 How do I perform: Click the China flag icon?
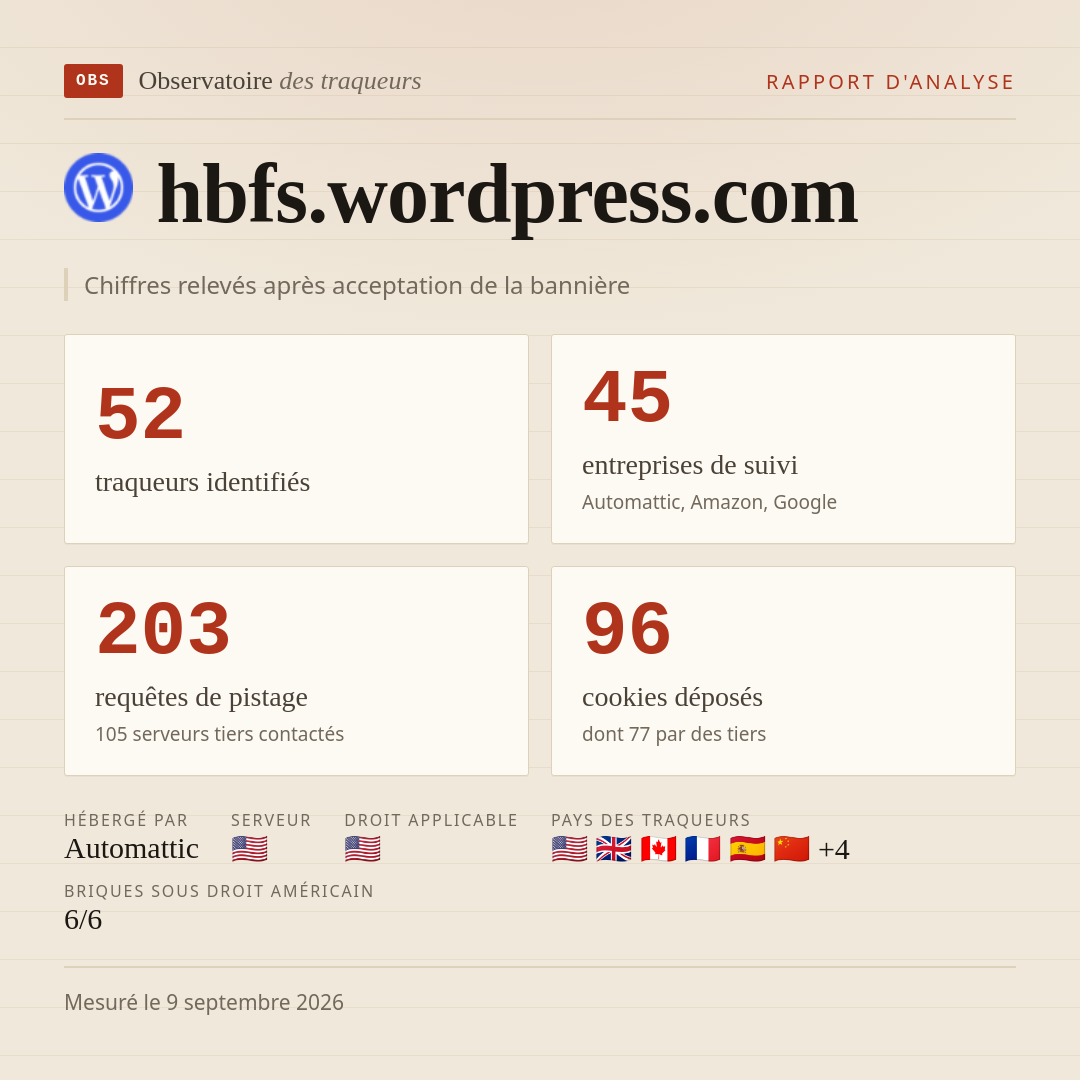pyautogui.click(x=791, y=849)
